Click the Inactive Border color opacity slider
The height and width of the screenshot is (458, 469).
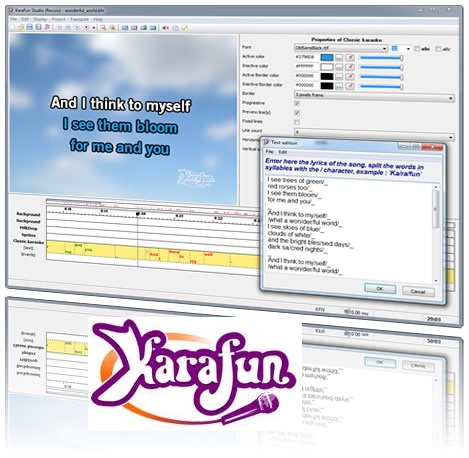tap(382, 87)
